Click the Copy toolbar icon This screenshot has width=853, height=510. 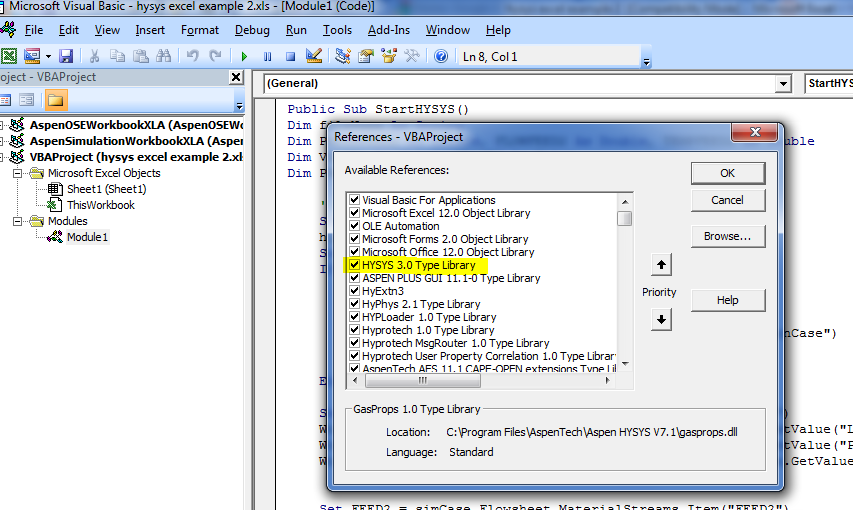[117, 56]
